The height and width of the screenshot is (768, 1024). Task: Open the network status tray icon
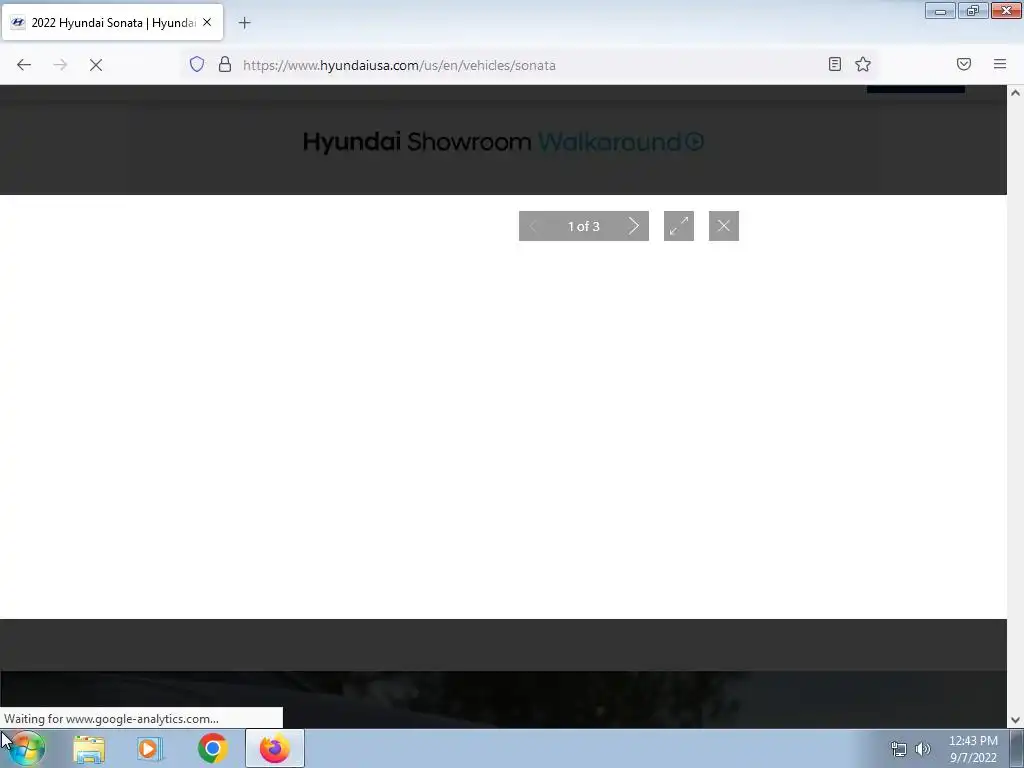coord(899,749)
